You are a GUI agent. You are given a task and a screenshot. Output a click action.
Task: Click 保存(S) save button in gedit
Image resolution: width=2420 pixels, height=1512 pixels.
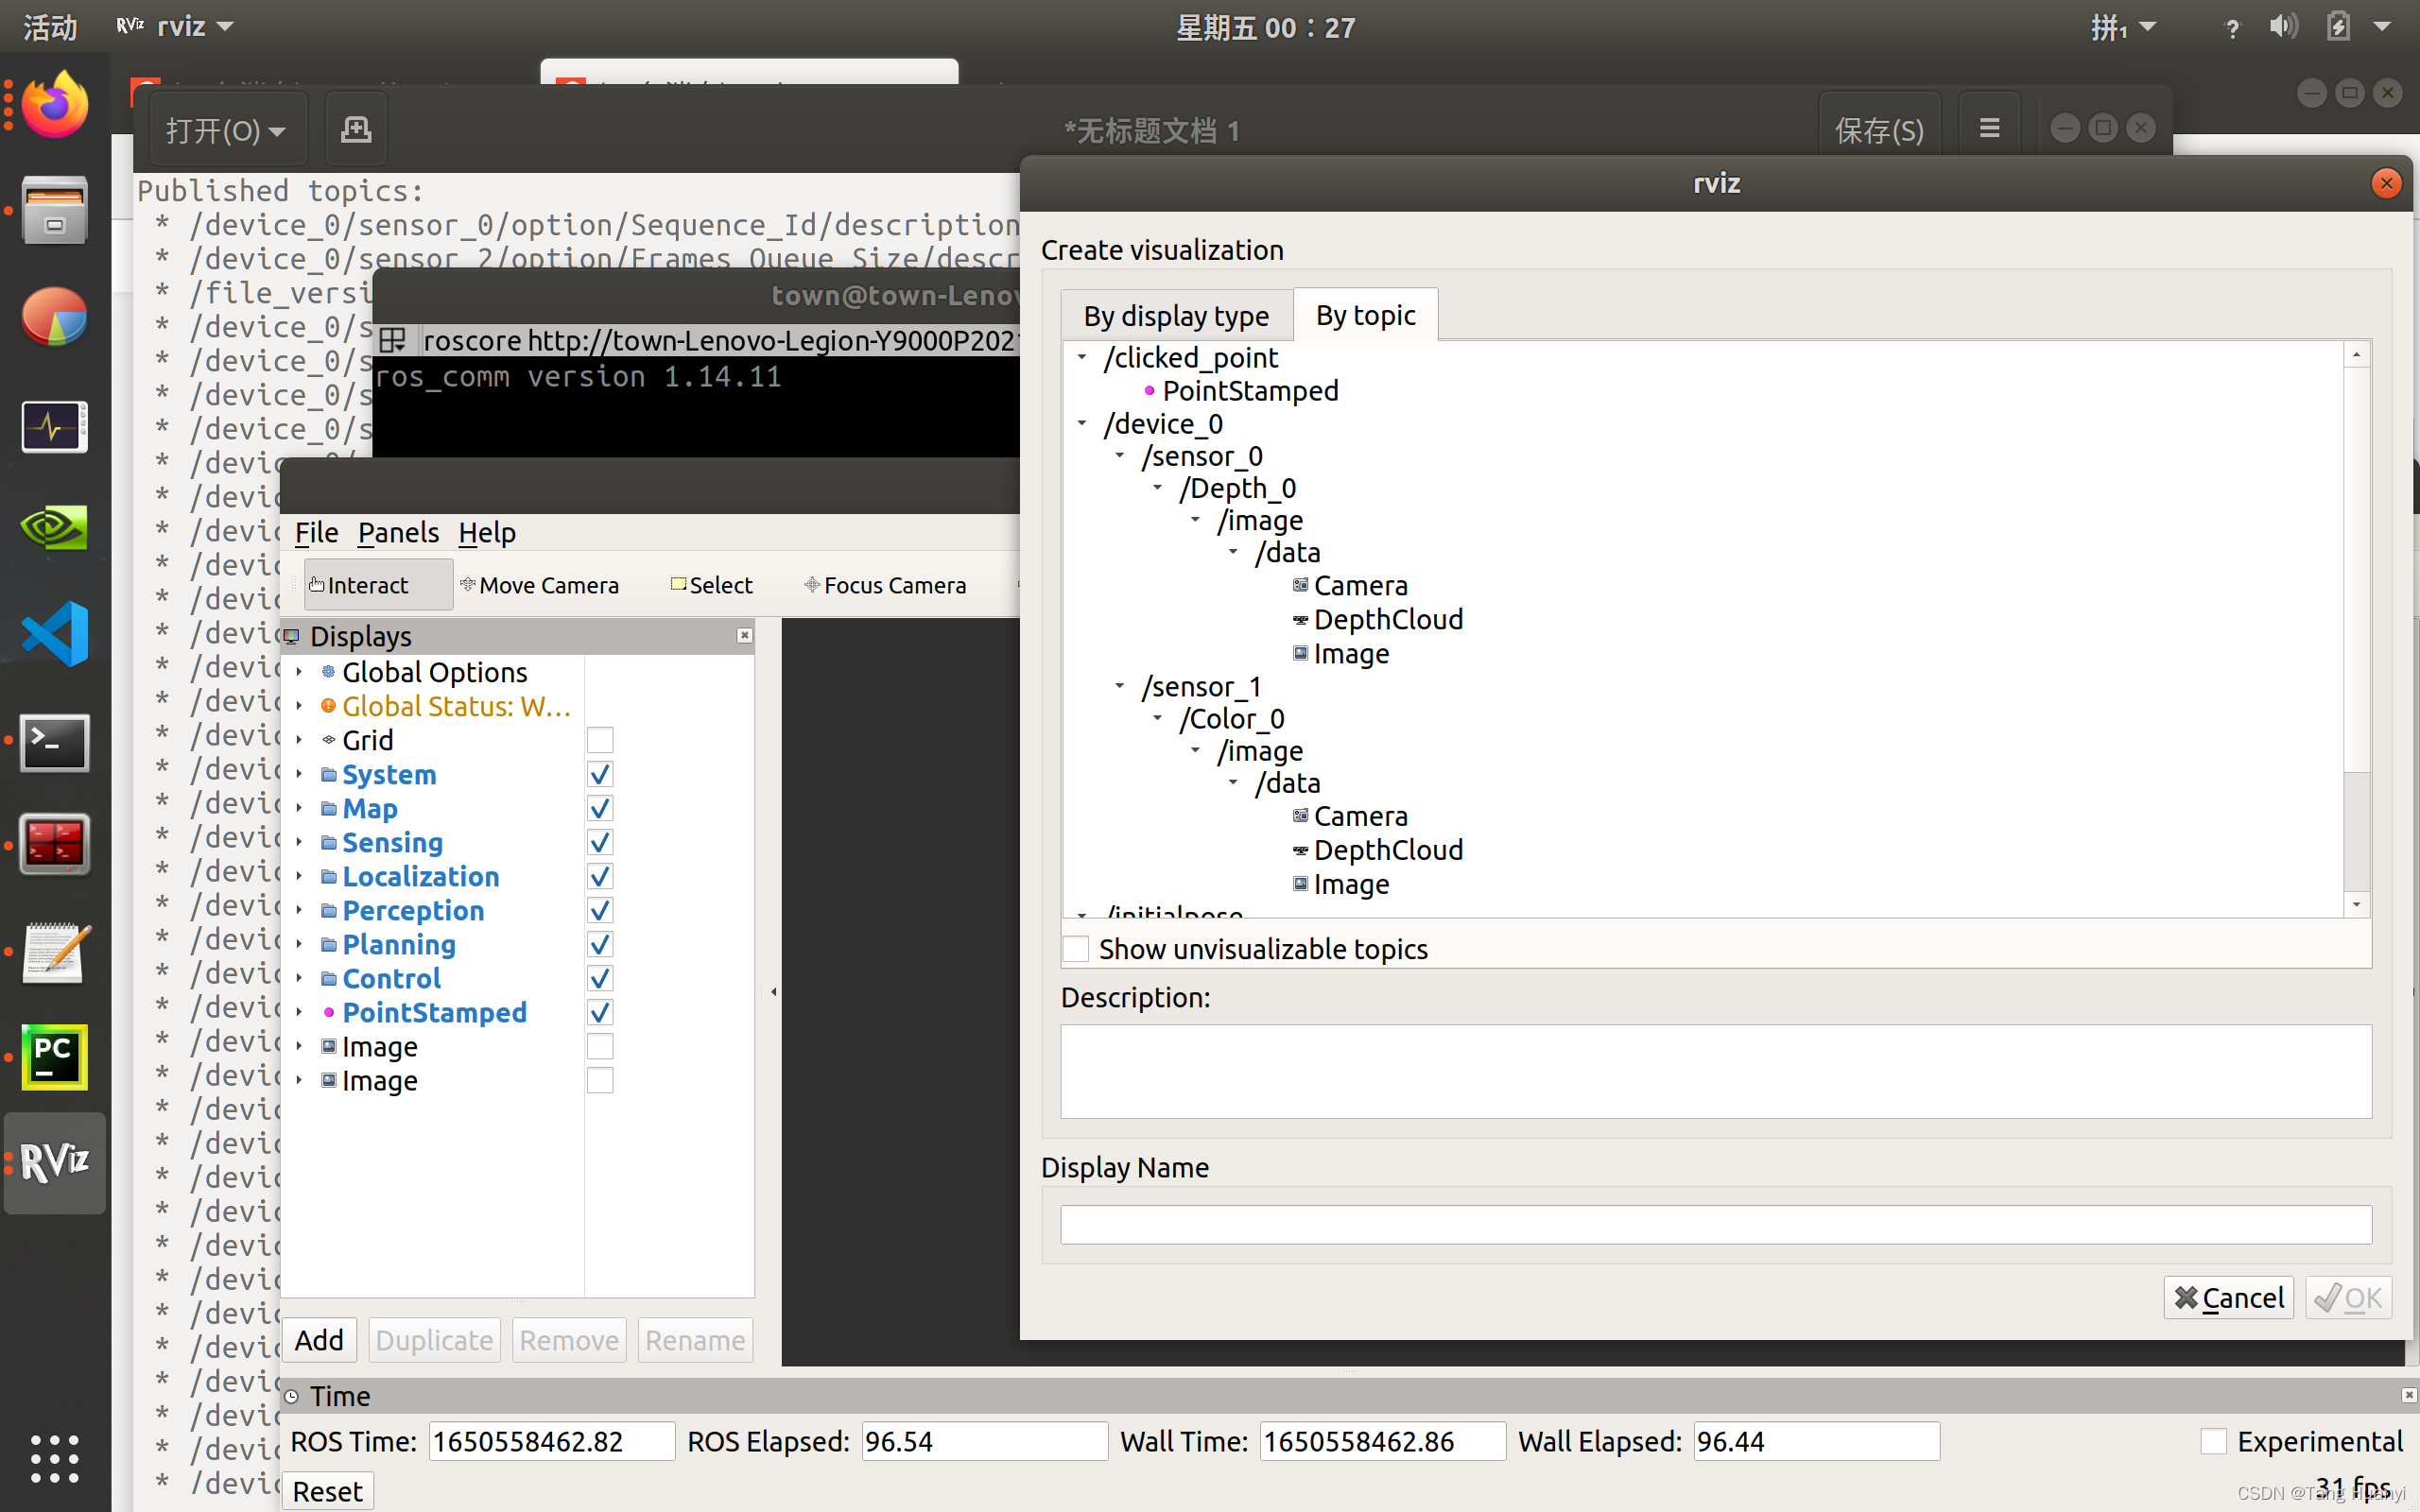tap(1879, 129)
